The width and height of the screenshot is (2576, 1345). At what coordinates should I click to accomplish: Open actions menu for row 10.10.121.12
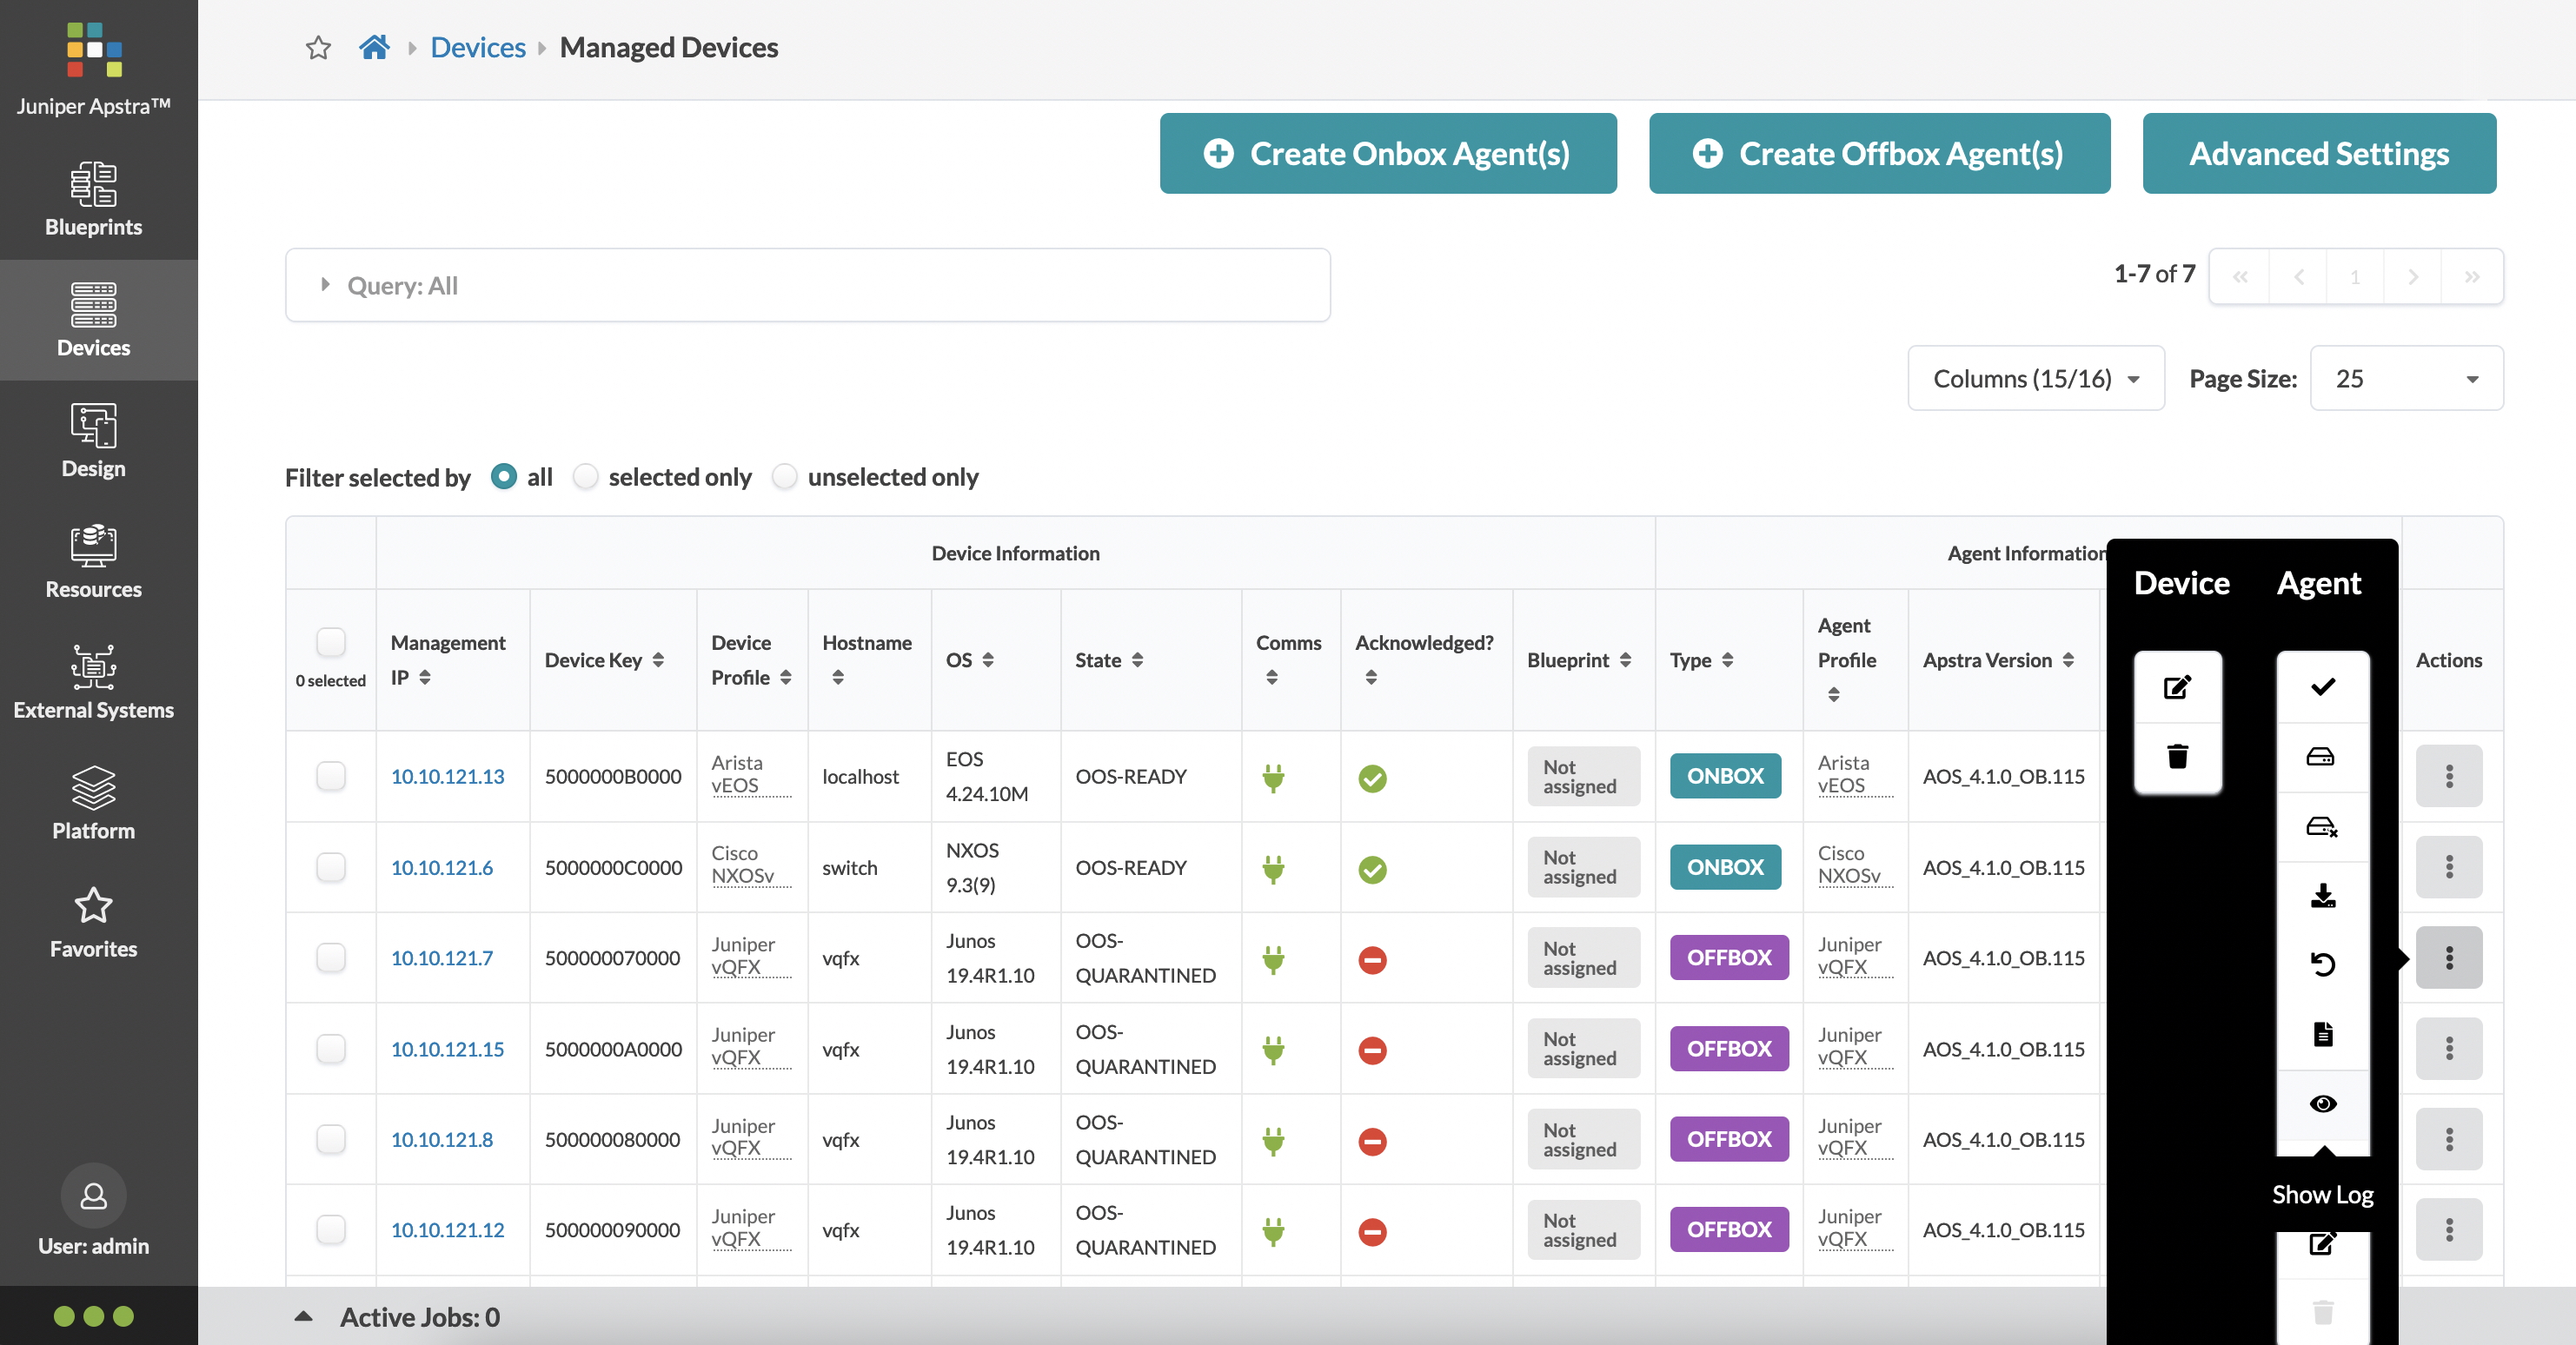(2449, 1229)
